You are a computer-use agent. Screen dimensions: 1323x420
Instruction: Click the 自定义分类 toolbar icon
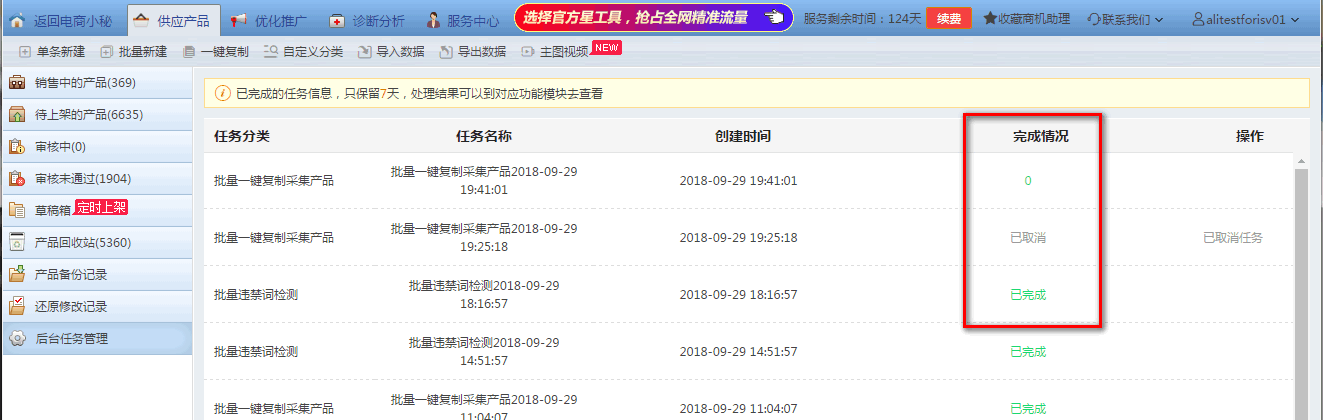(271, 52)
